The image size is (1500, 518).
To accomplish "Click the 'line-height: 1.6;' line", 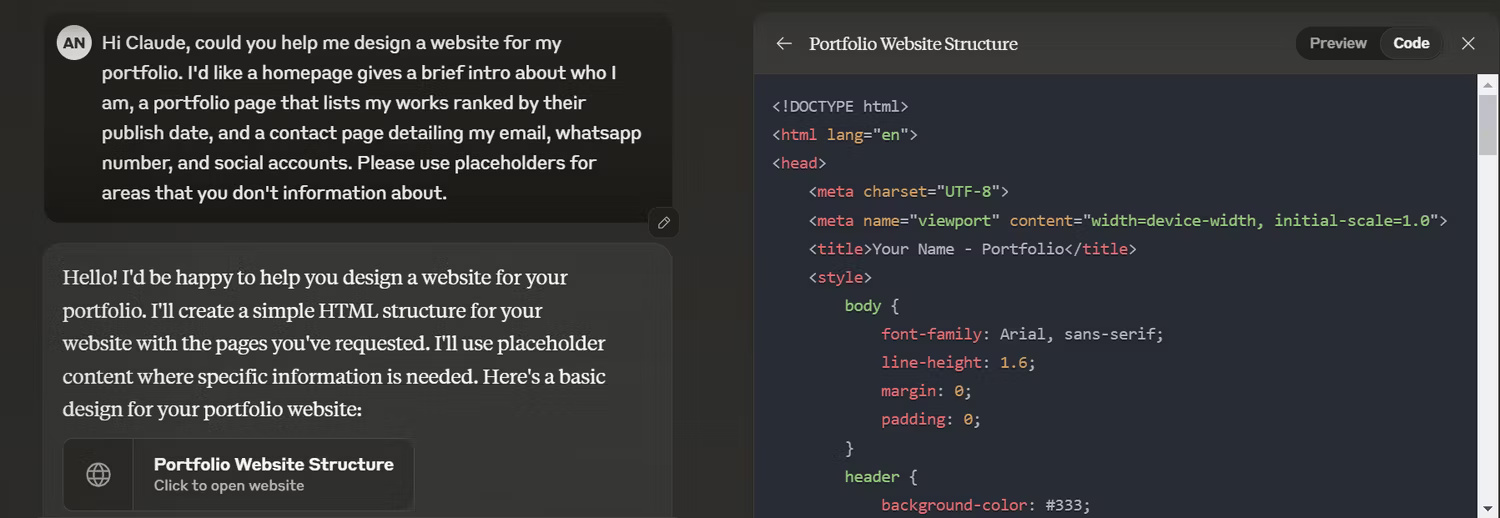I will (958, 362).
